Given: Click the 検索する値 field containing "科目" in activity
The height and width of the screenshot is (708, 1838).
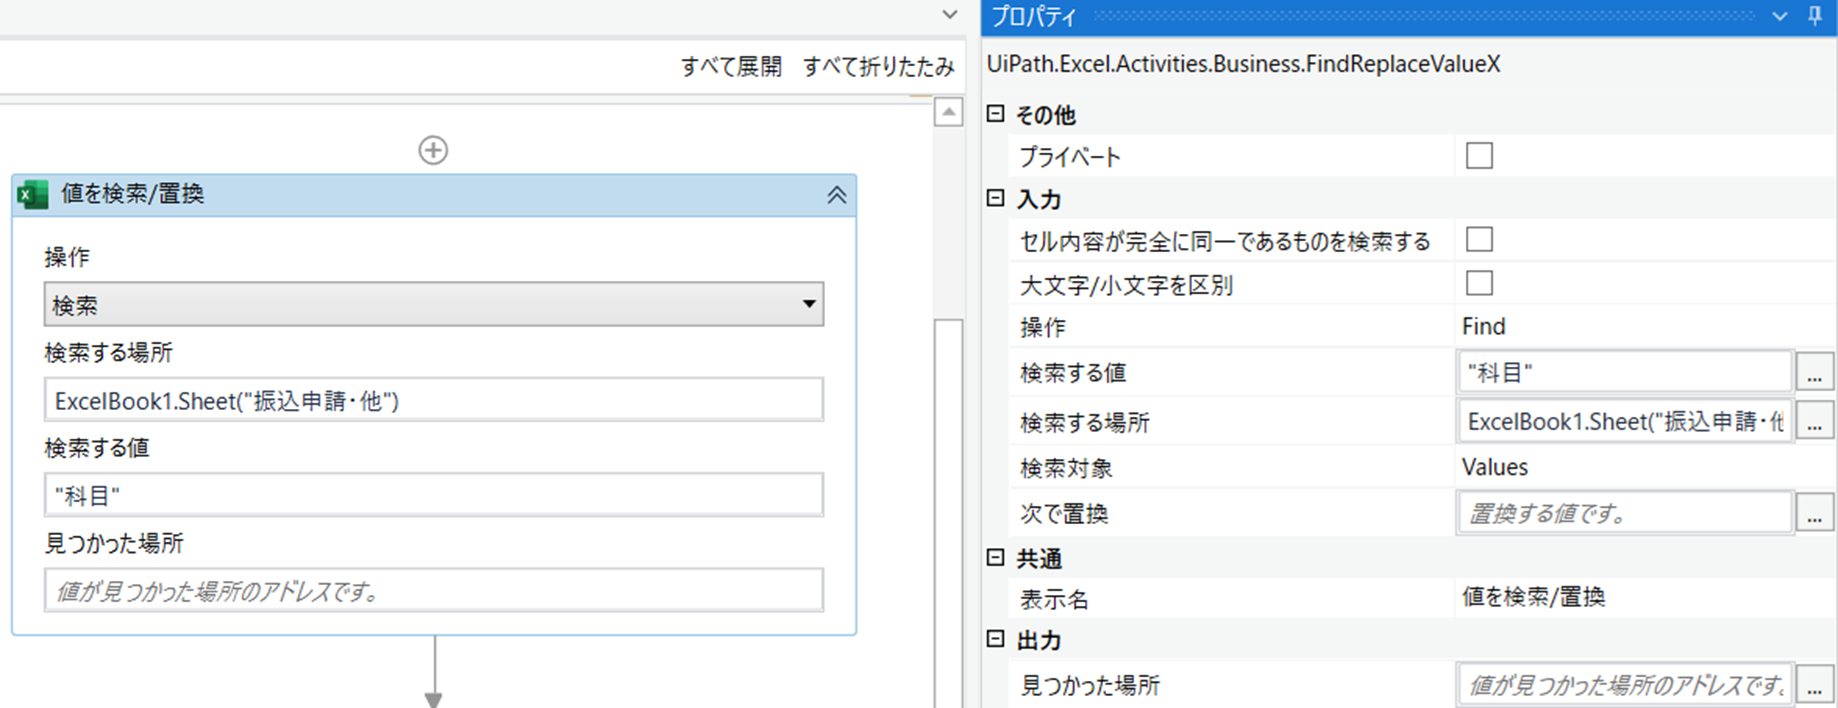Looking at the screenshot, I should click(x=433, y=495).
